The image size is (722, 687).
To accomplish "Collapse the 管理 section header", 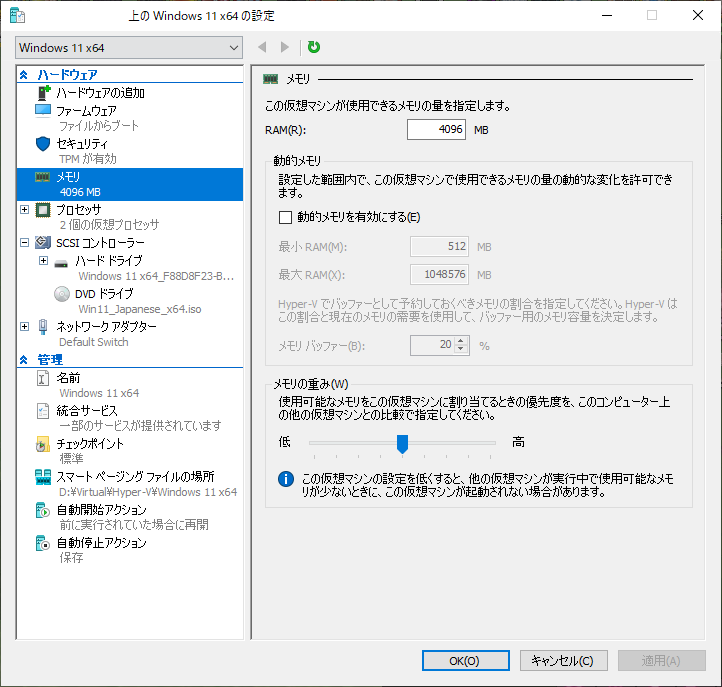I will click(x=23, y=360).
